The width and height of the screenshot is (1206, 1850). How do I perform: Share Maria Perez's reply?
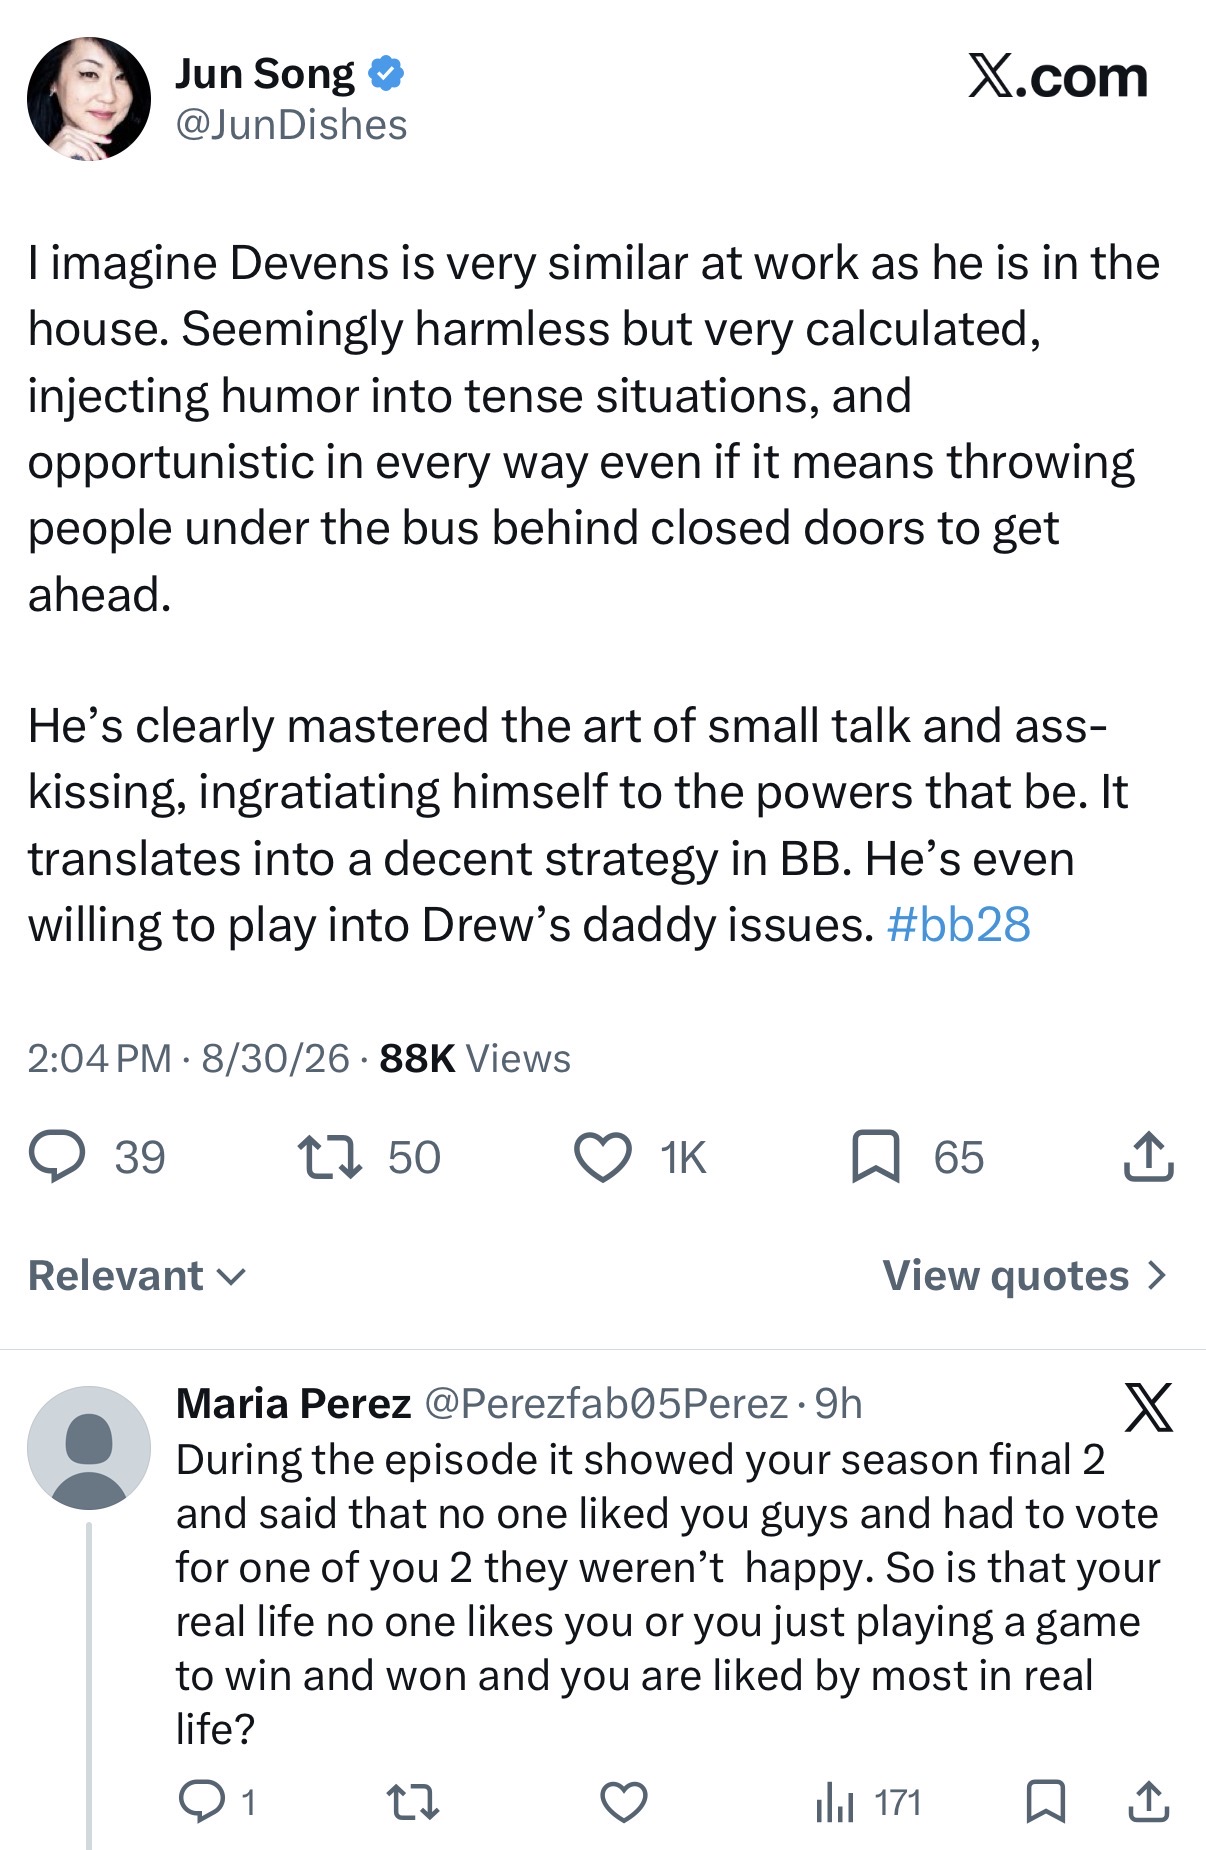pos(1149,1801)
